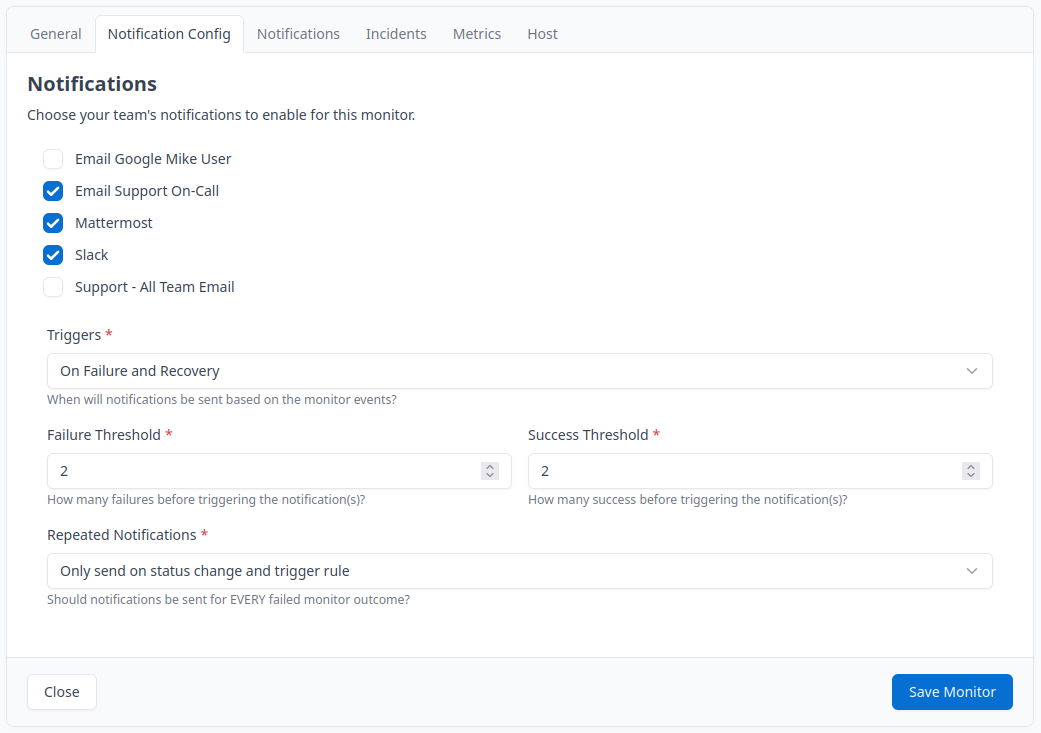The image size is (1041, 733).
Task: Go to the Incidents tab
Action: (x=396, y=34)
